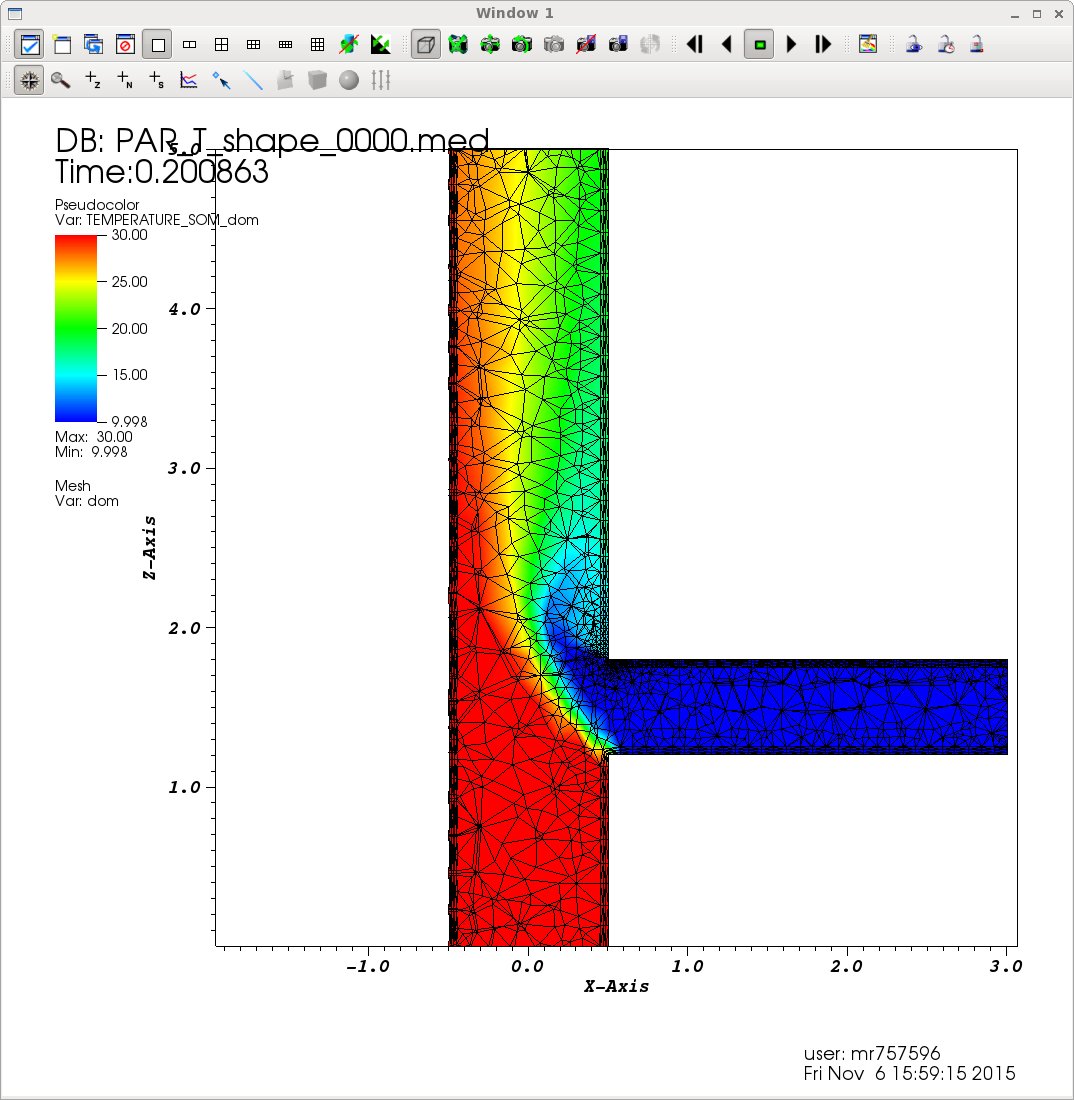Screen dimensions: 1074x1100
Task: Click the 'Var: dom' mesh label
Action: point(87,501)
